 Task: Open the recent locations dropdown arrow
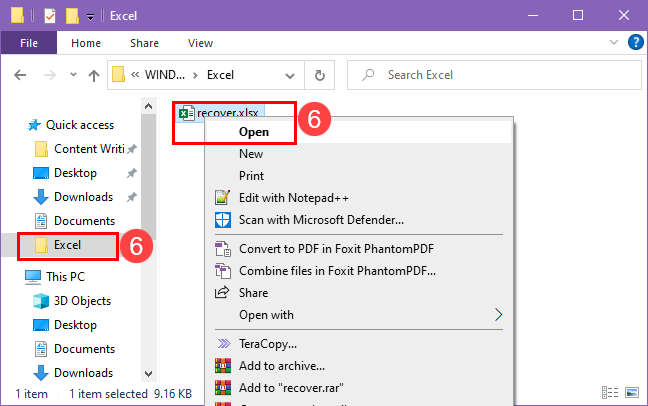point(73,75)
